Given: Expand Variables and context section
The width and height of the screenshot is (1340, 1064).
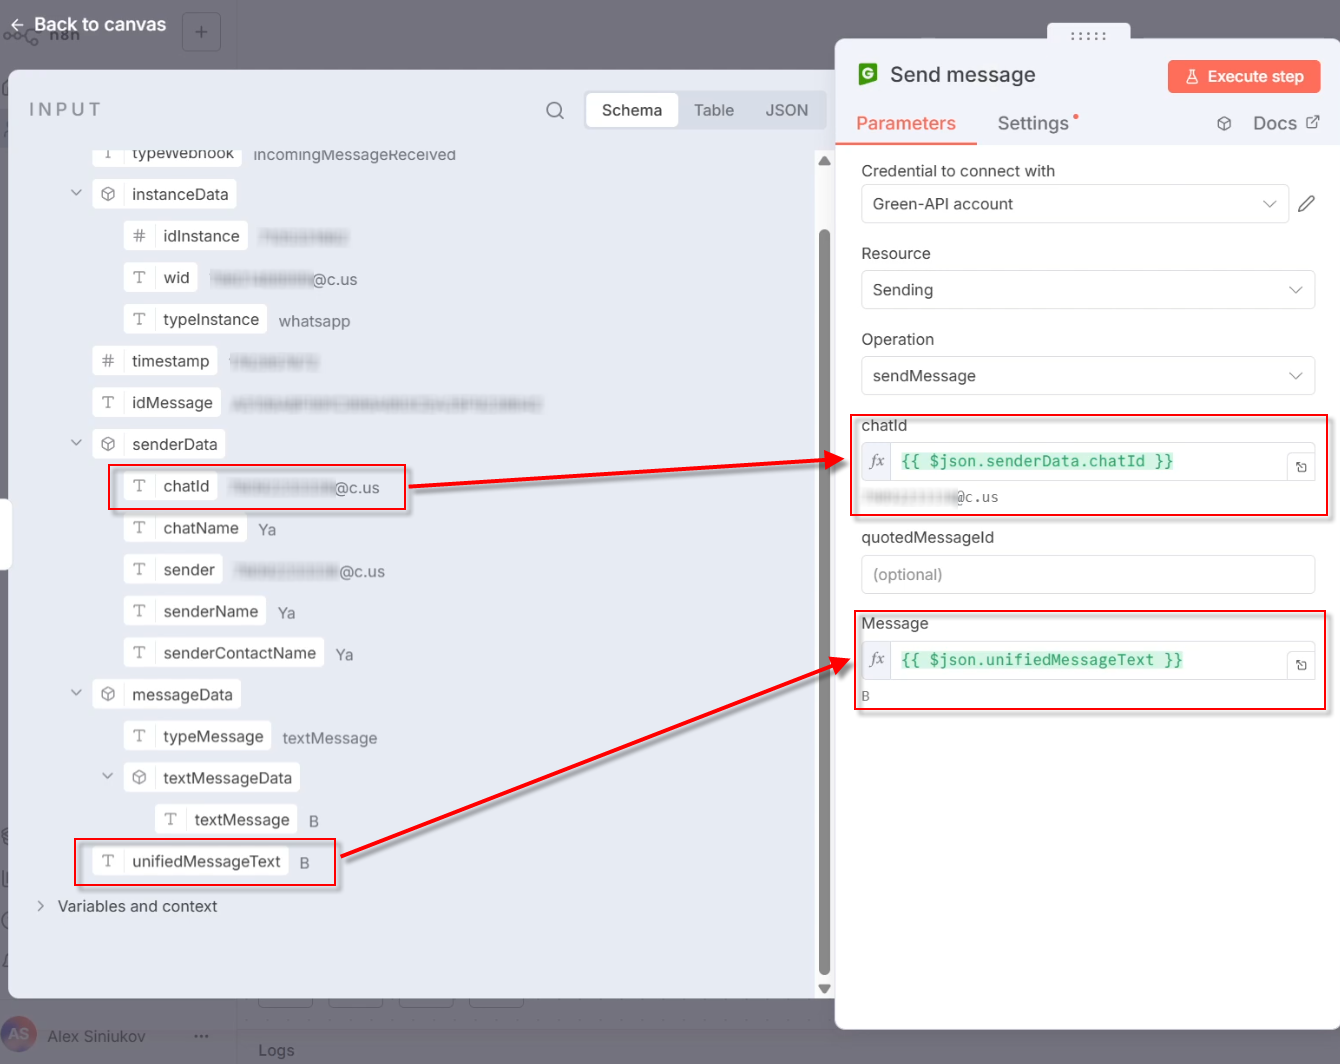Looking at the screenshot, I should click(x=41, y=906).
